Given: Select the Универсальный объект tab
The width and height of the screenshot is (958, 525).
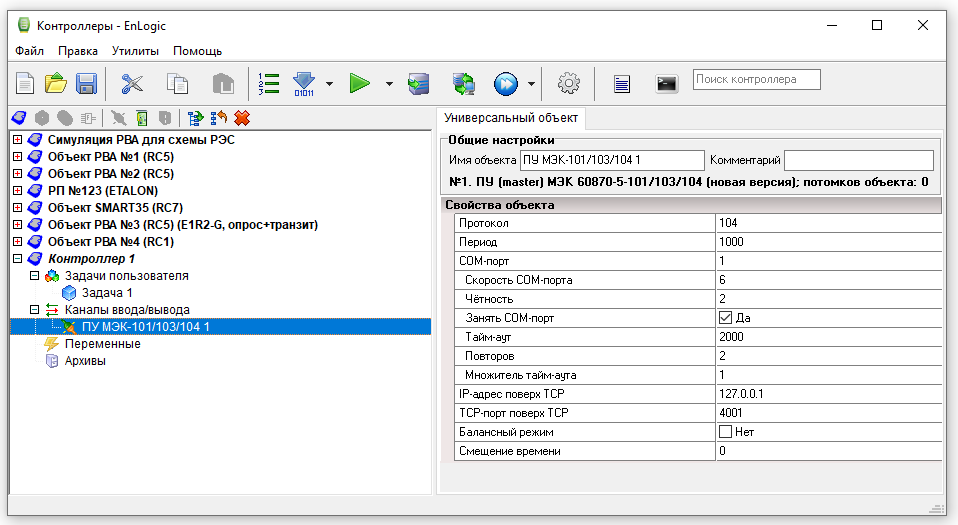Looking at the screenshot, I should (512, 118).
